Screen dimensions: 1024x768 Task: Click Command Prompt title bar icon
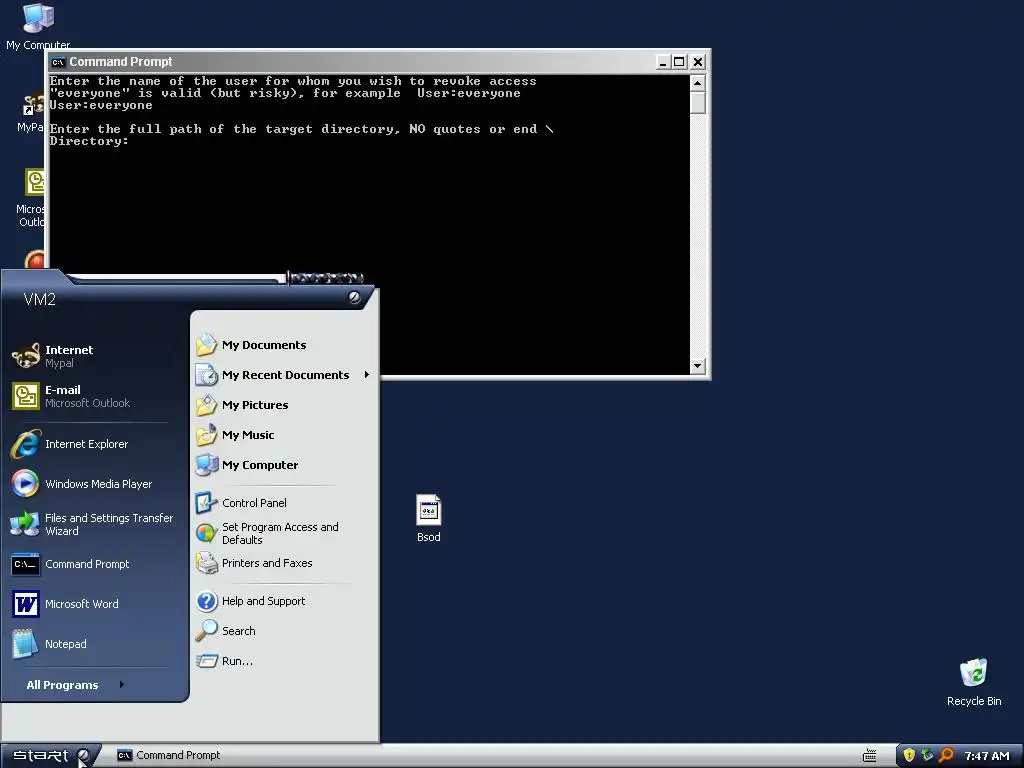[59, 62]
